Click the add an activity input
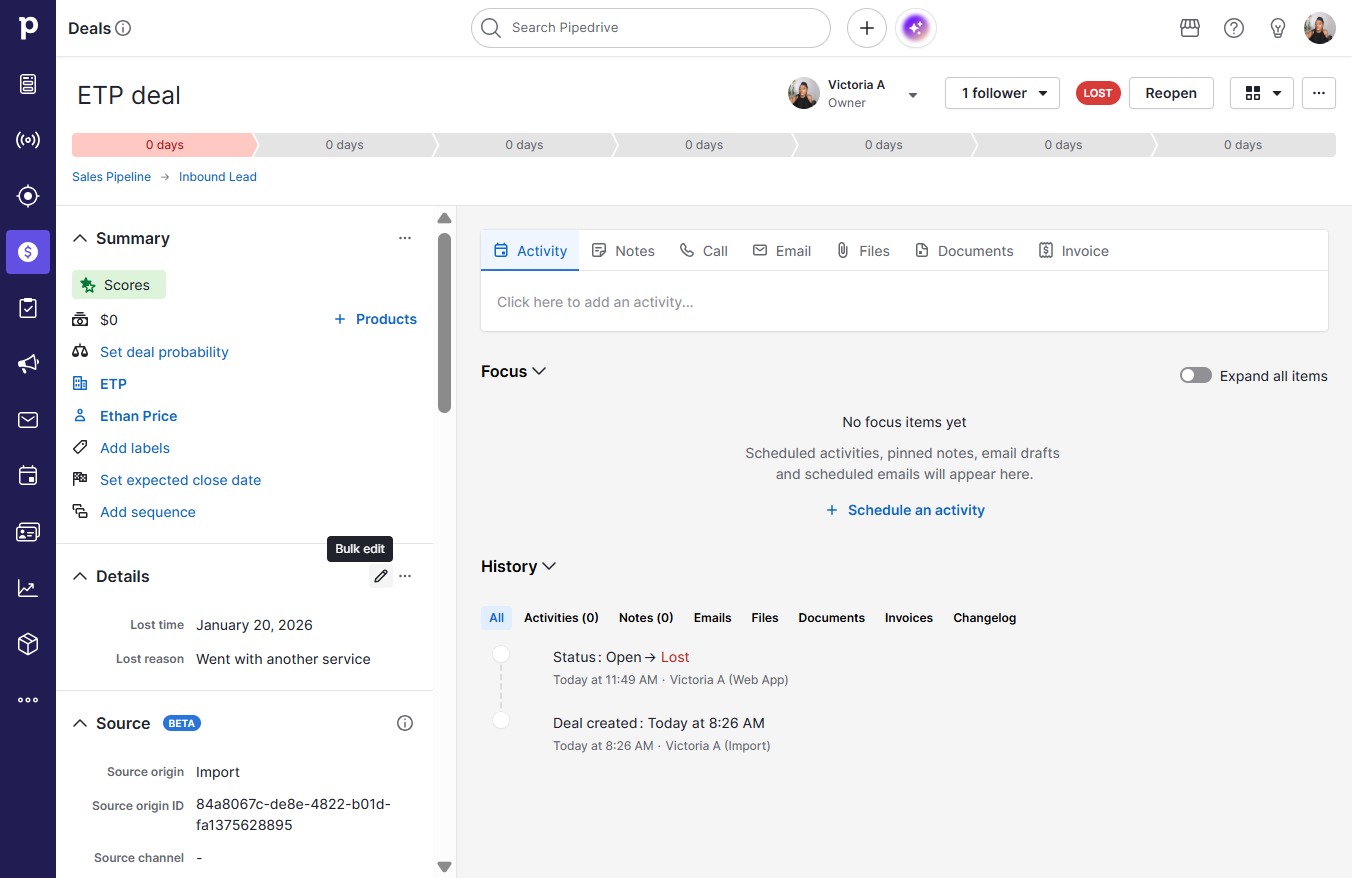Viewport: 1352px width, 878px height. (x=904, y=302)
